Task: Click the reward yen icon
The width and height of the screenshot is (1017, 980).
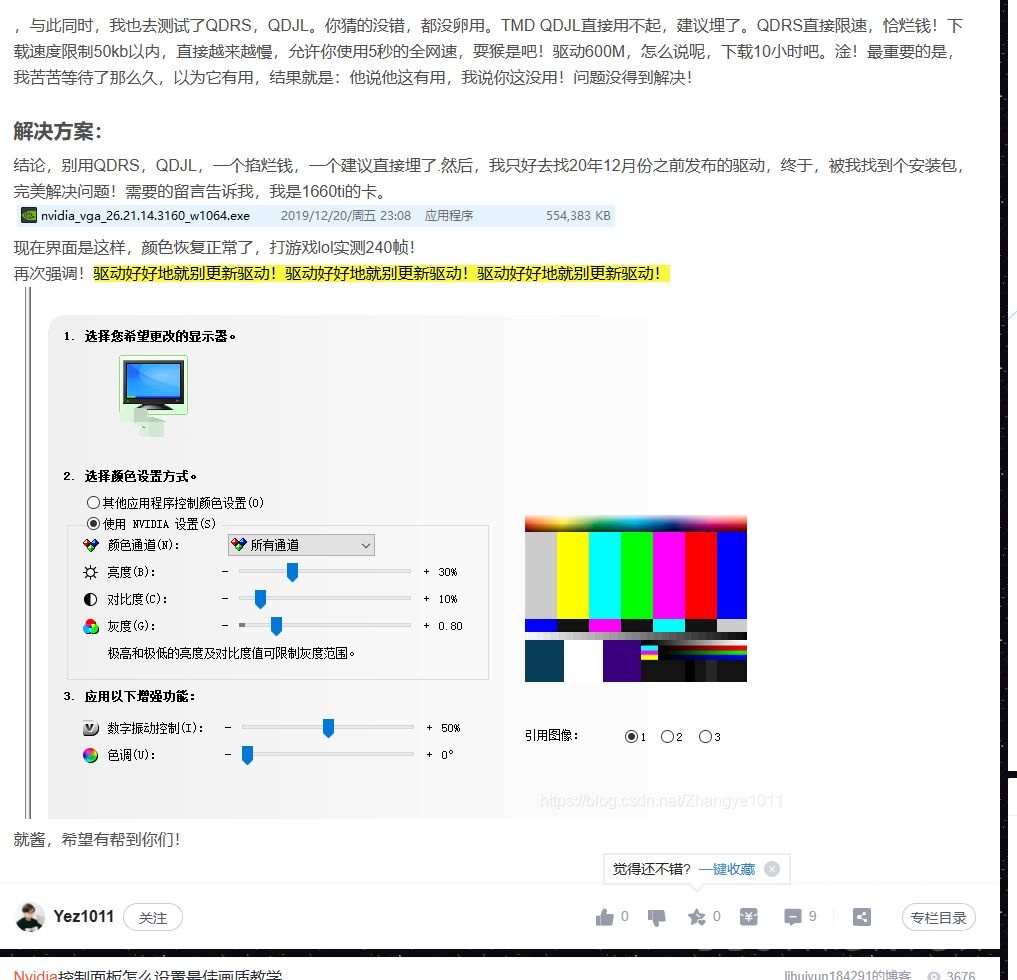Action: (748, 917)
